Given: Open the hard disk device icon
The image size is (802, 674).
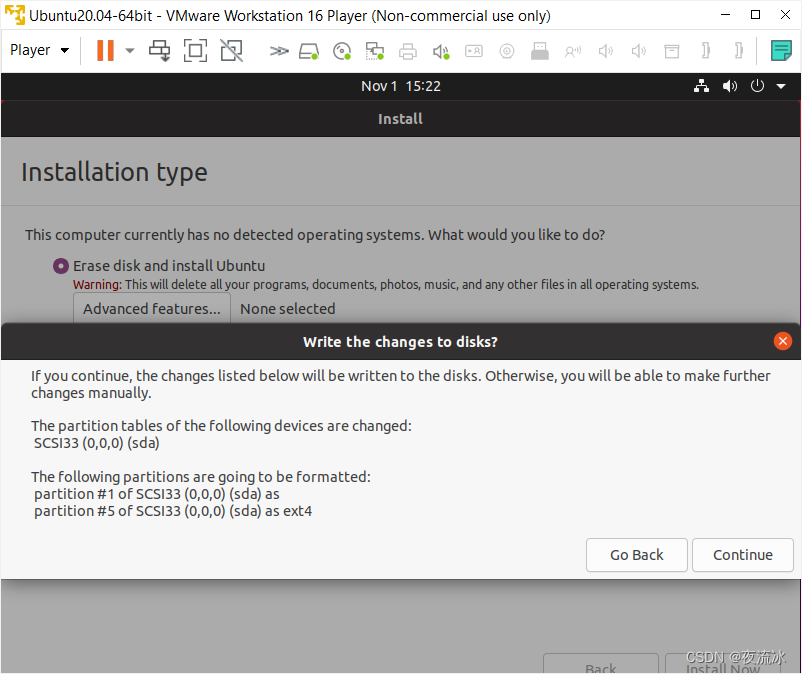Looking at the screenshot, I should click(x=309, y=51).
